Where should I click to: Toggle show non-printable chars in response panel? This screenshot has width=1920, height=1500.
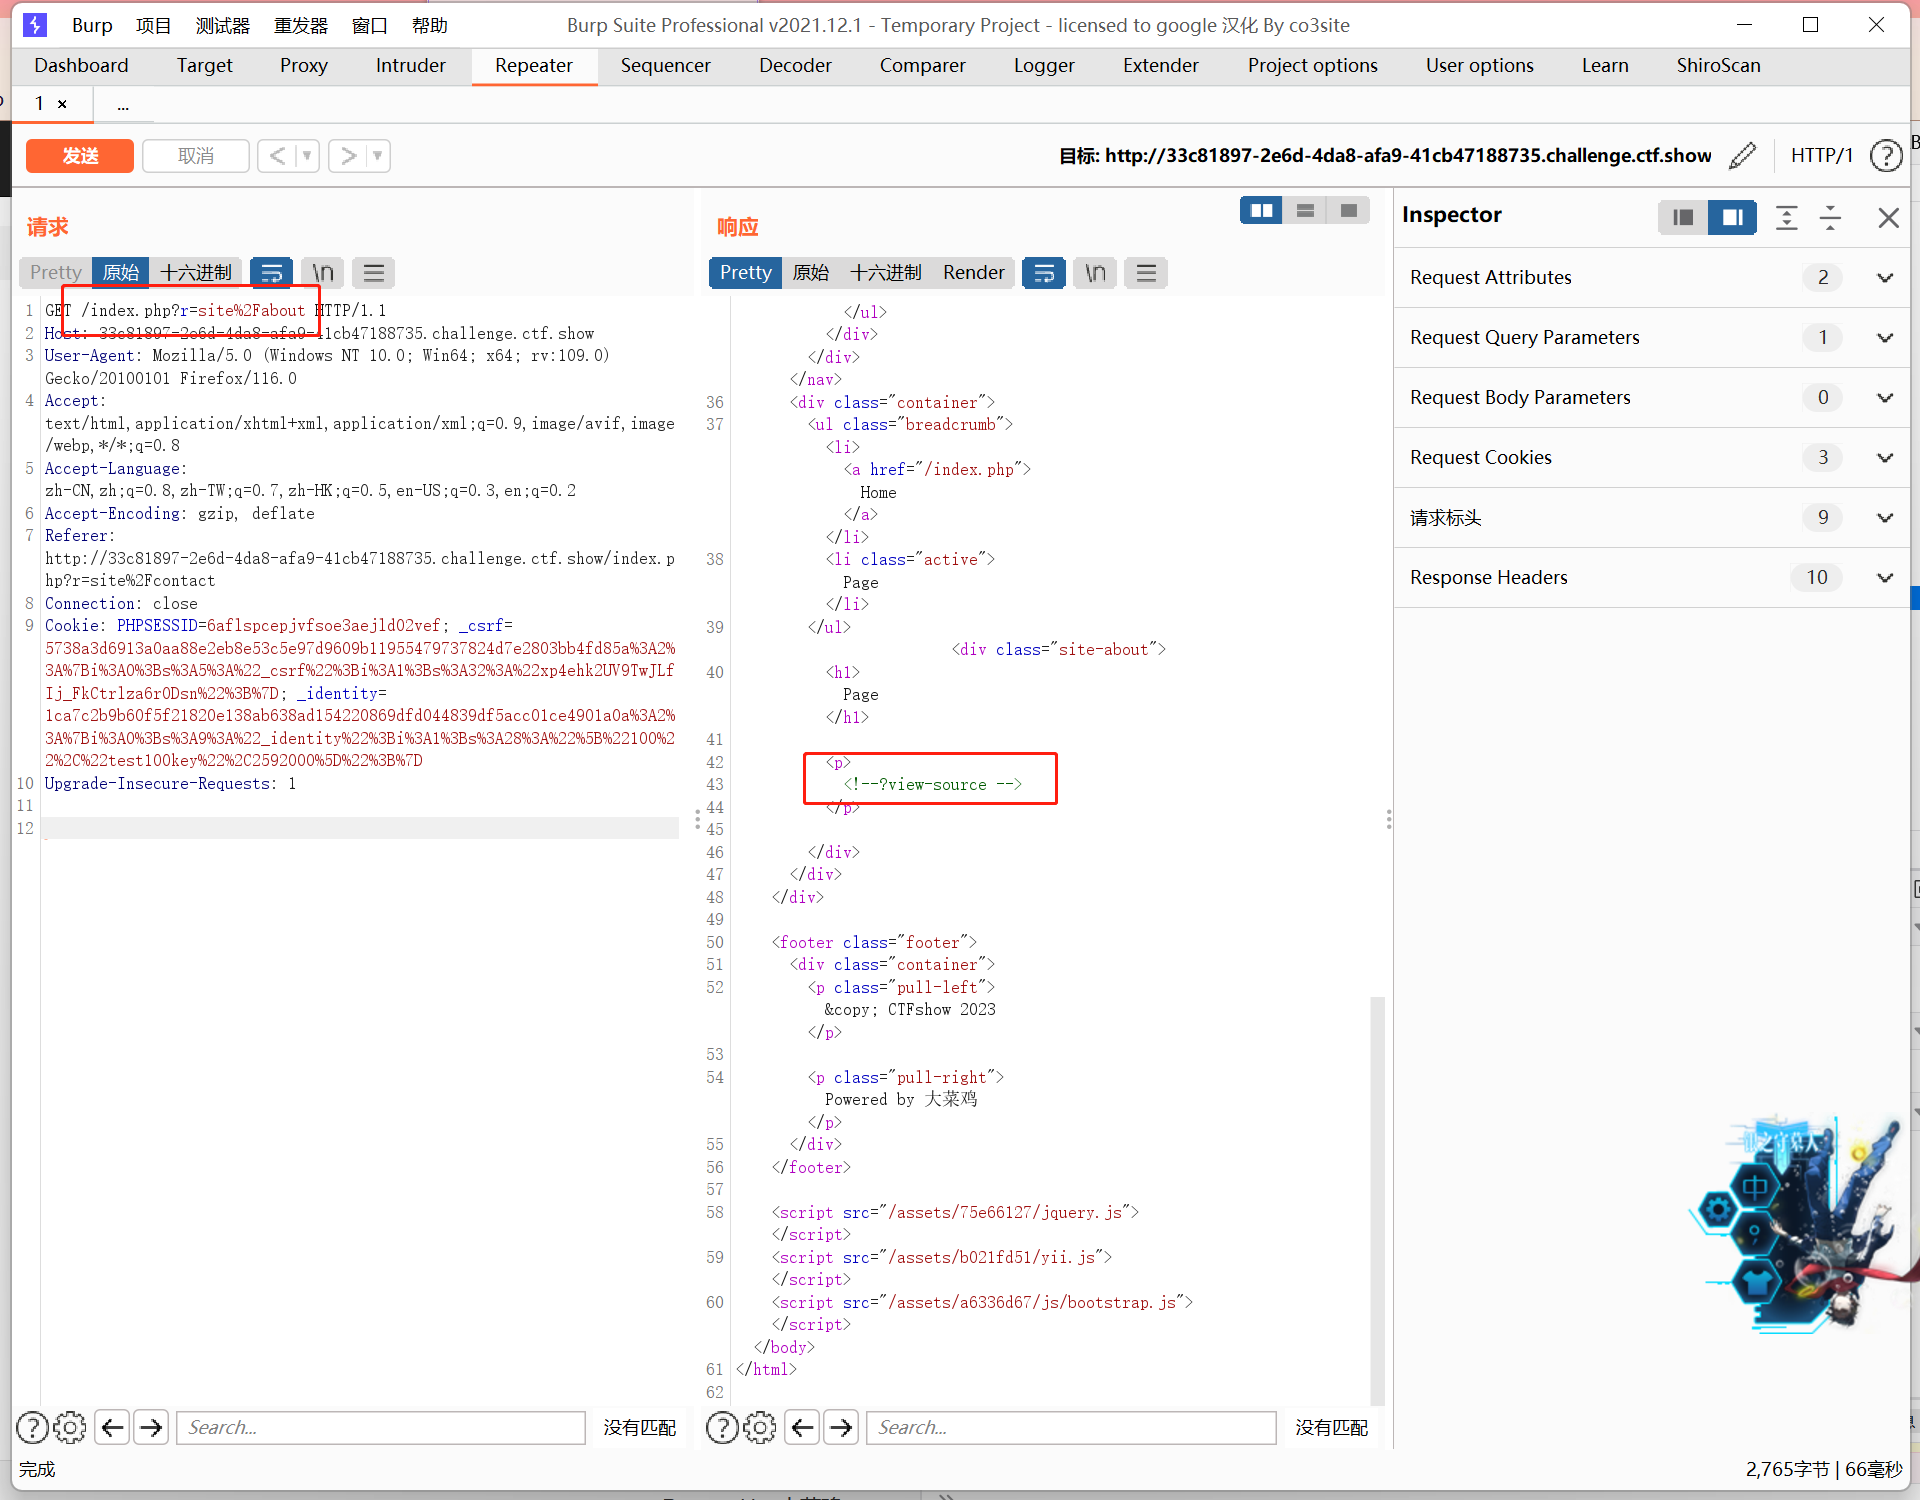coord(1095,273)
